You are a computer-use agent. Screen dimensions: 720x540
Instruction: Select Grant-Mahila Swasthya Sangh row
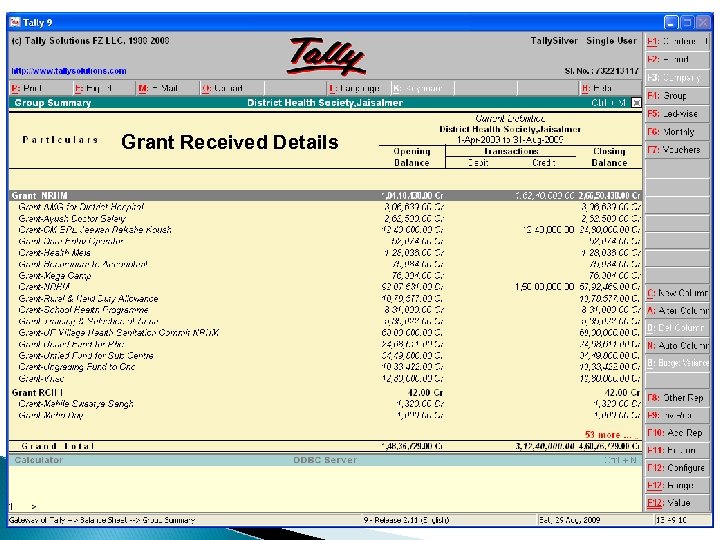pyautogui.click(x=325, y=404)
